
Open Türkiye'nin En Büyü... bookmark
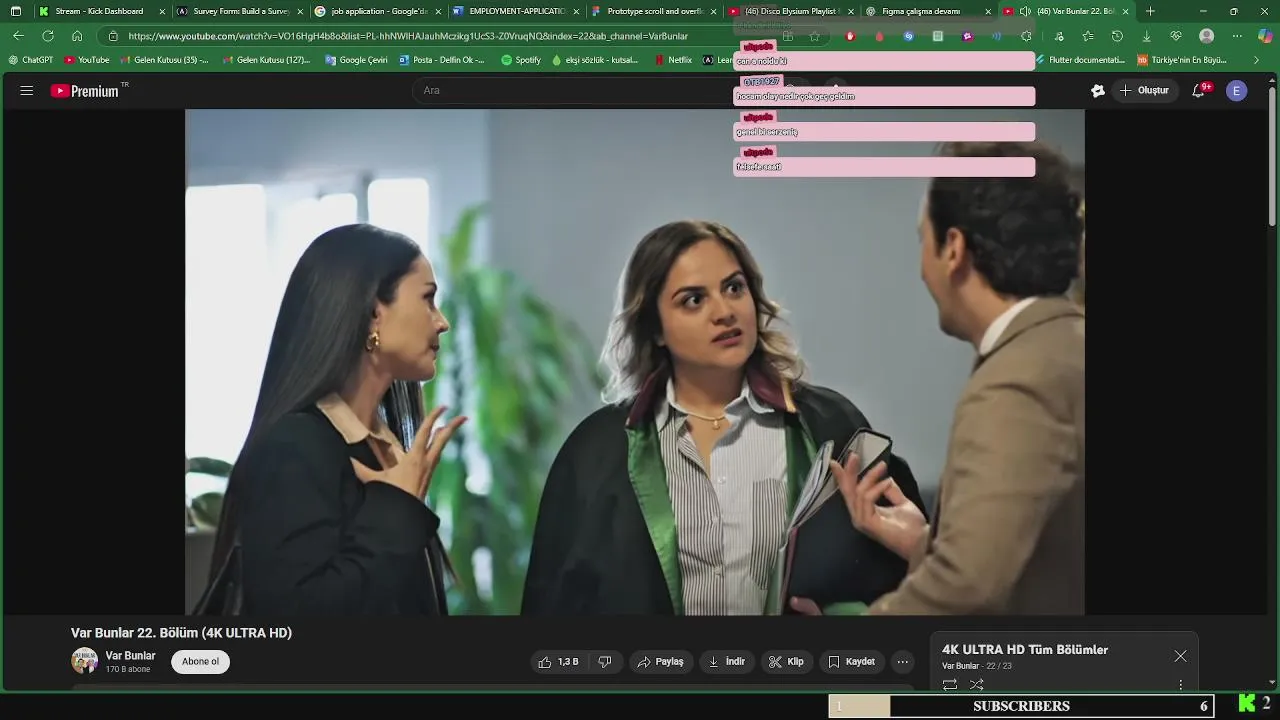tap(1182, 60)
